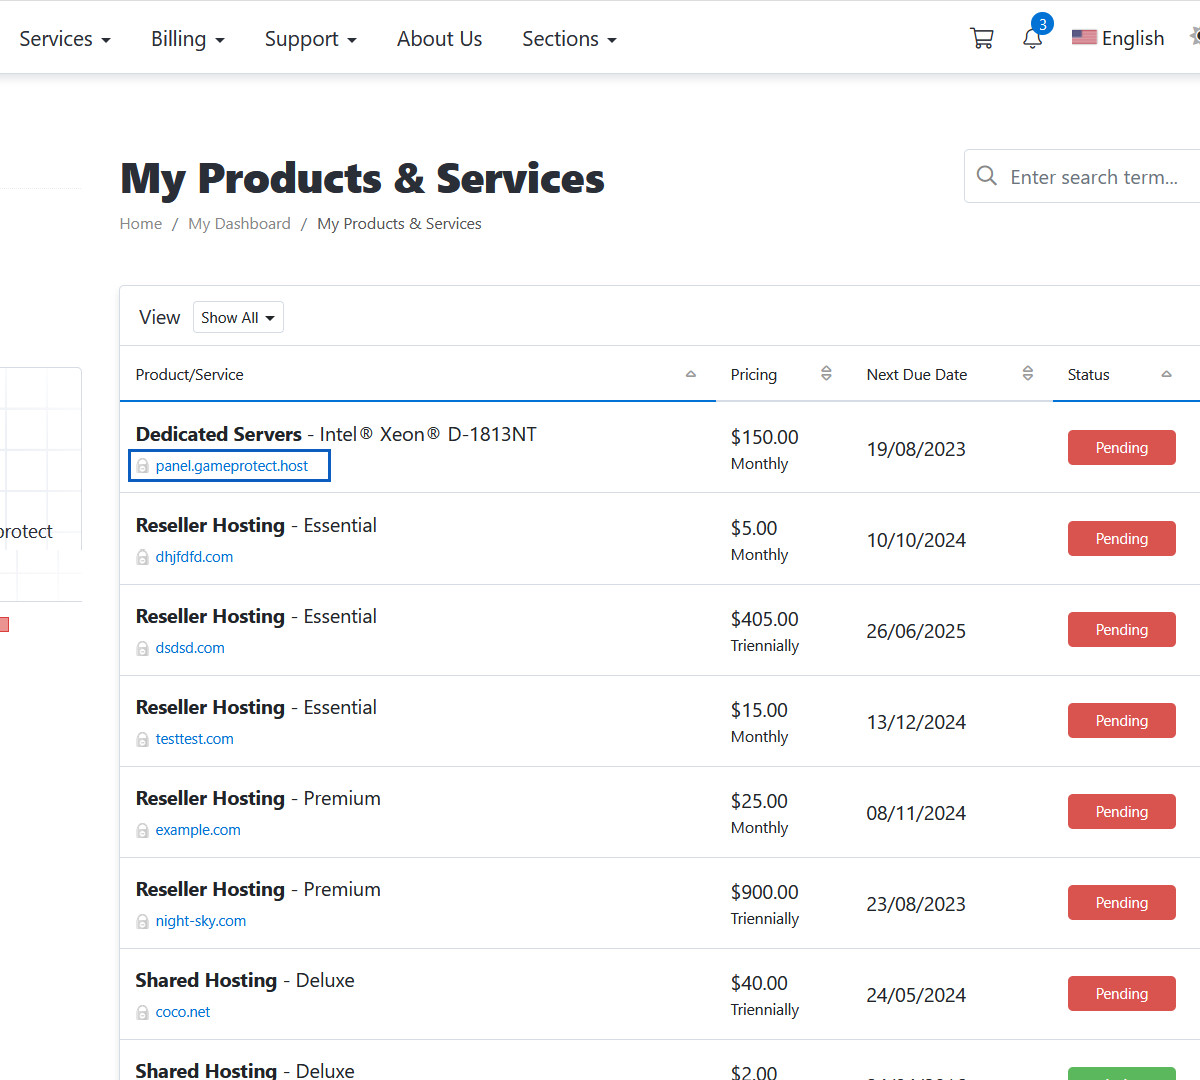Image resolution: width=1200 pixels, height=1080 pixels.
Task: Open the Sections menu
Action: click(x=569, y=39)
